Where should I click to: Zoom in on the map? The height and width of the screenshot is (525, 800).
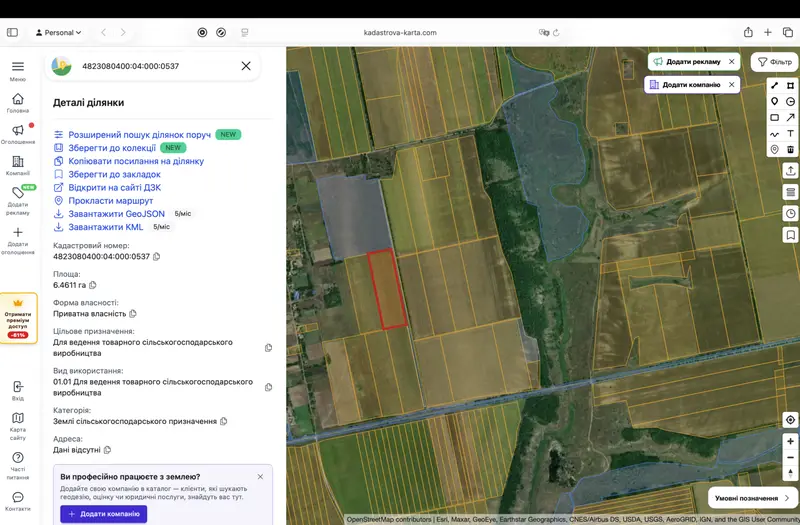(x=790, y=441)
